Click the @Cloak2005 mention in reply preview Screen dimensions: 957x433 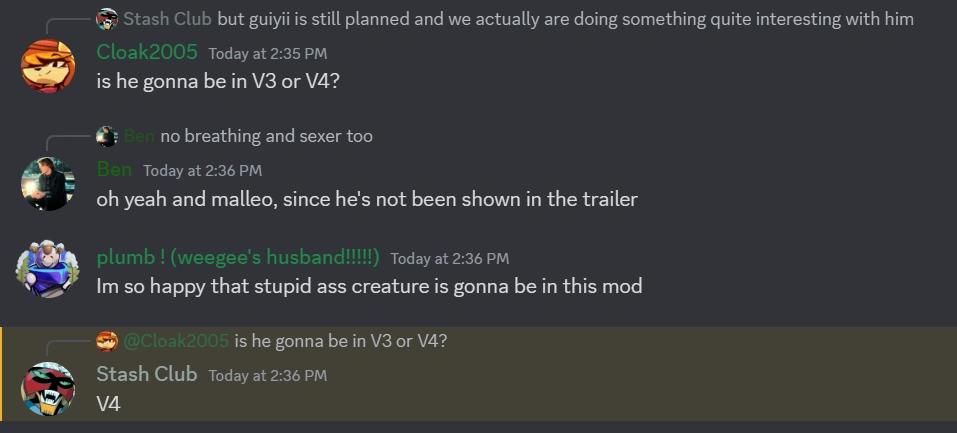click(x=176, y=341)
